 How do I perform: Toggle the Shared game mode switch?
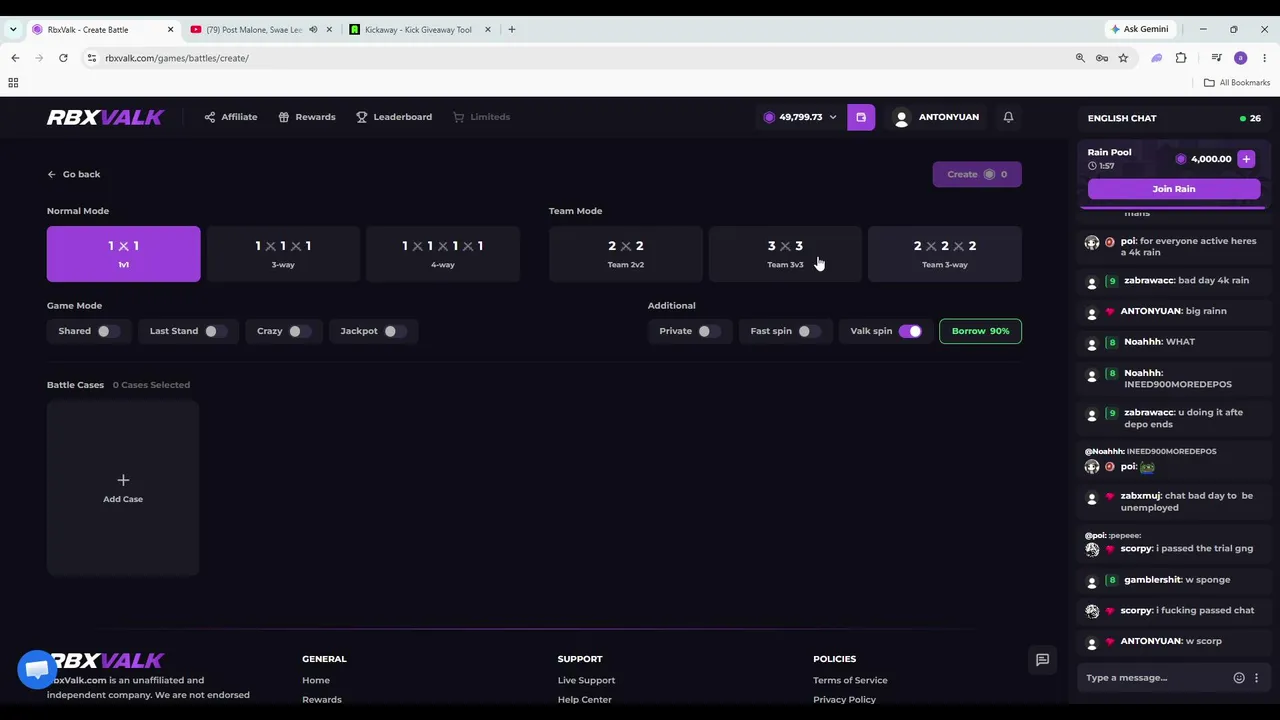pyautogui.click(x=108, y=331)
